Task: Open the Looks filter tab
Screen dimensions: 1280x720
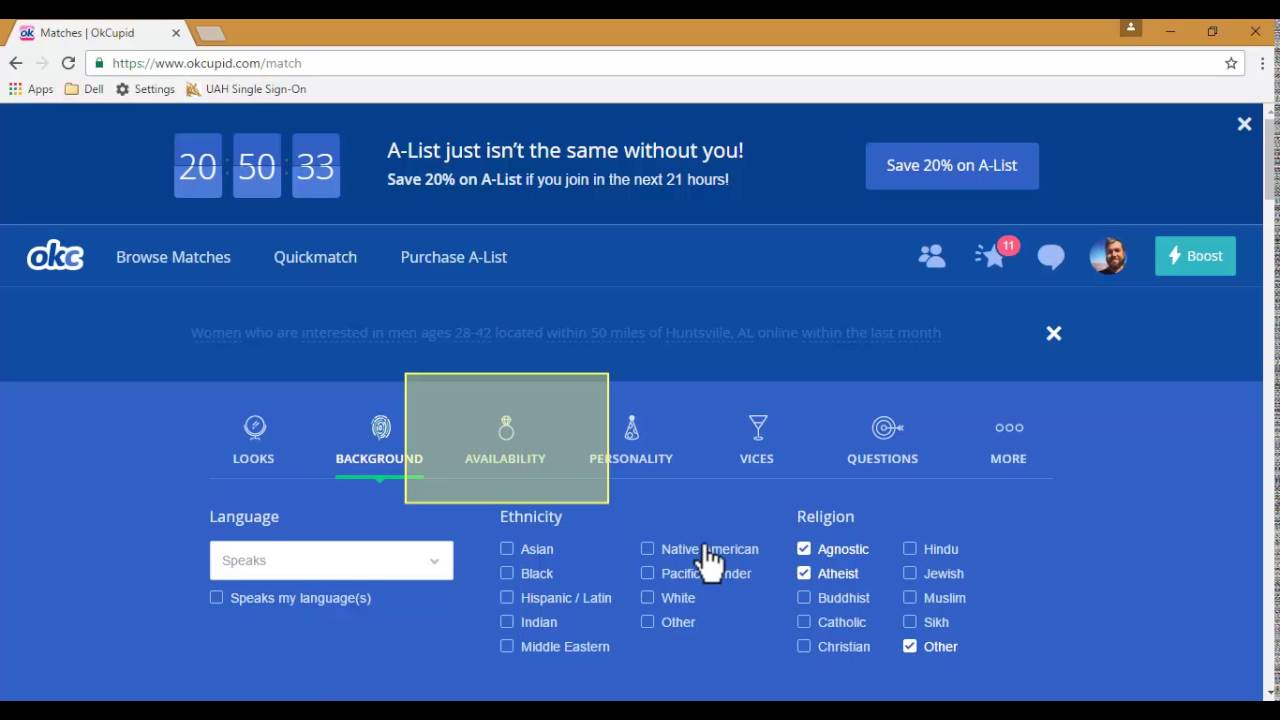Action: point(254,440)
